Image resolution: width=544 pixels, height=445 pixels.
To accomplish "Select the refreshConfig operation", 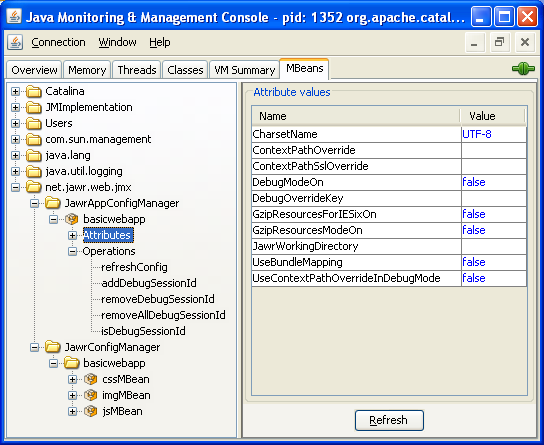I will point(134,267).
